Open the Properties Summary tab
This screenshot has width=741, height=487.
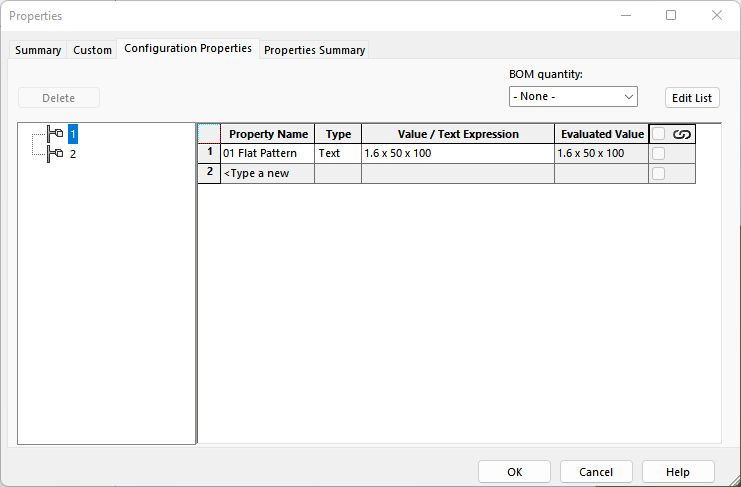click(x=314, y=50)
